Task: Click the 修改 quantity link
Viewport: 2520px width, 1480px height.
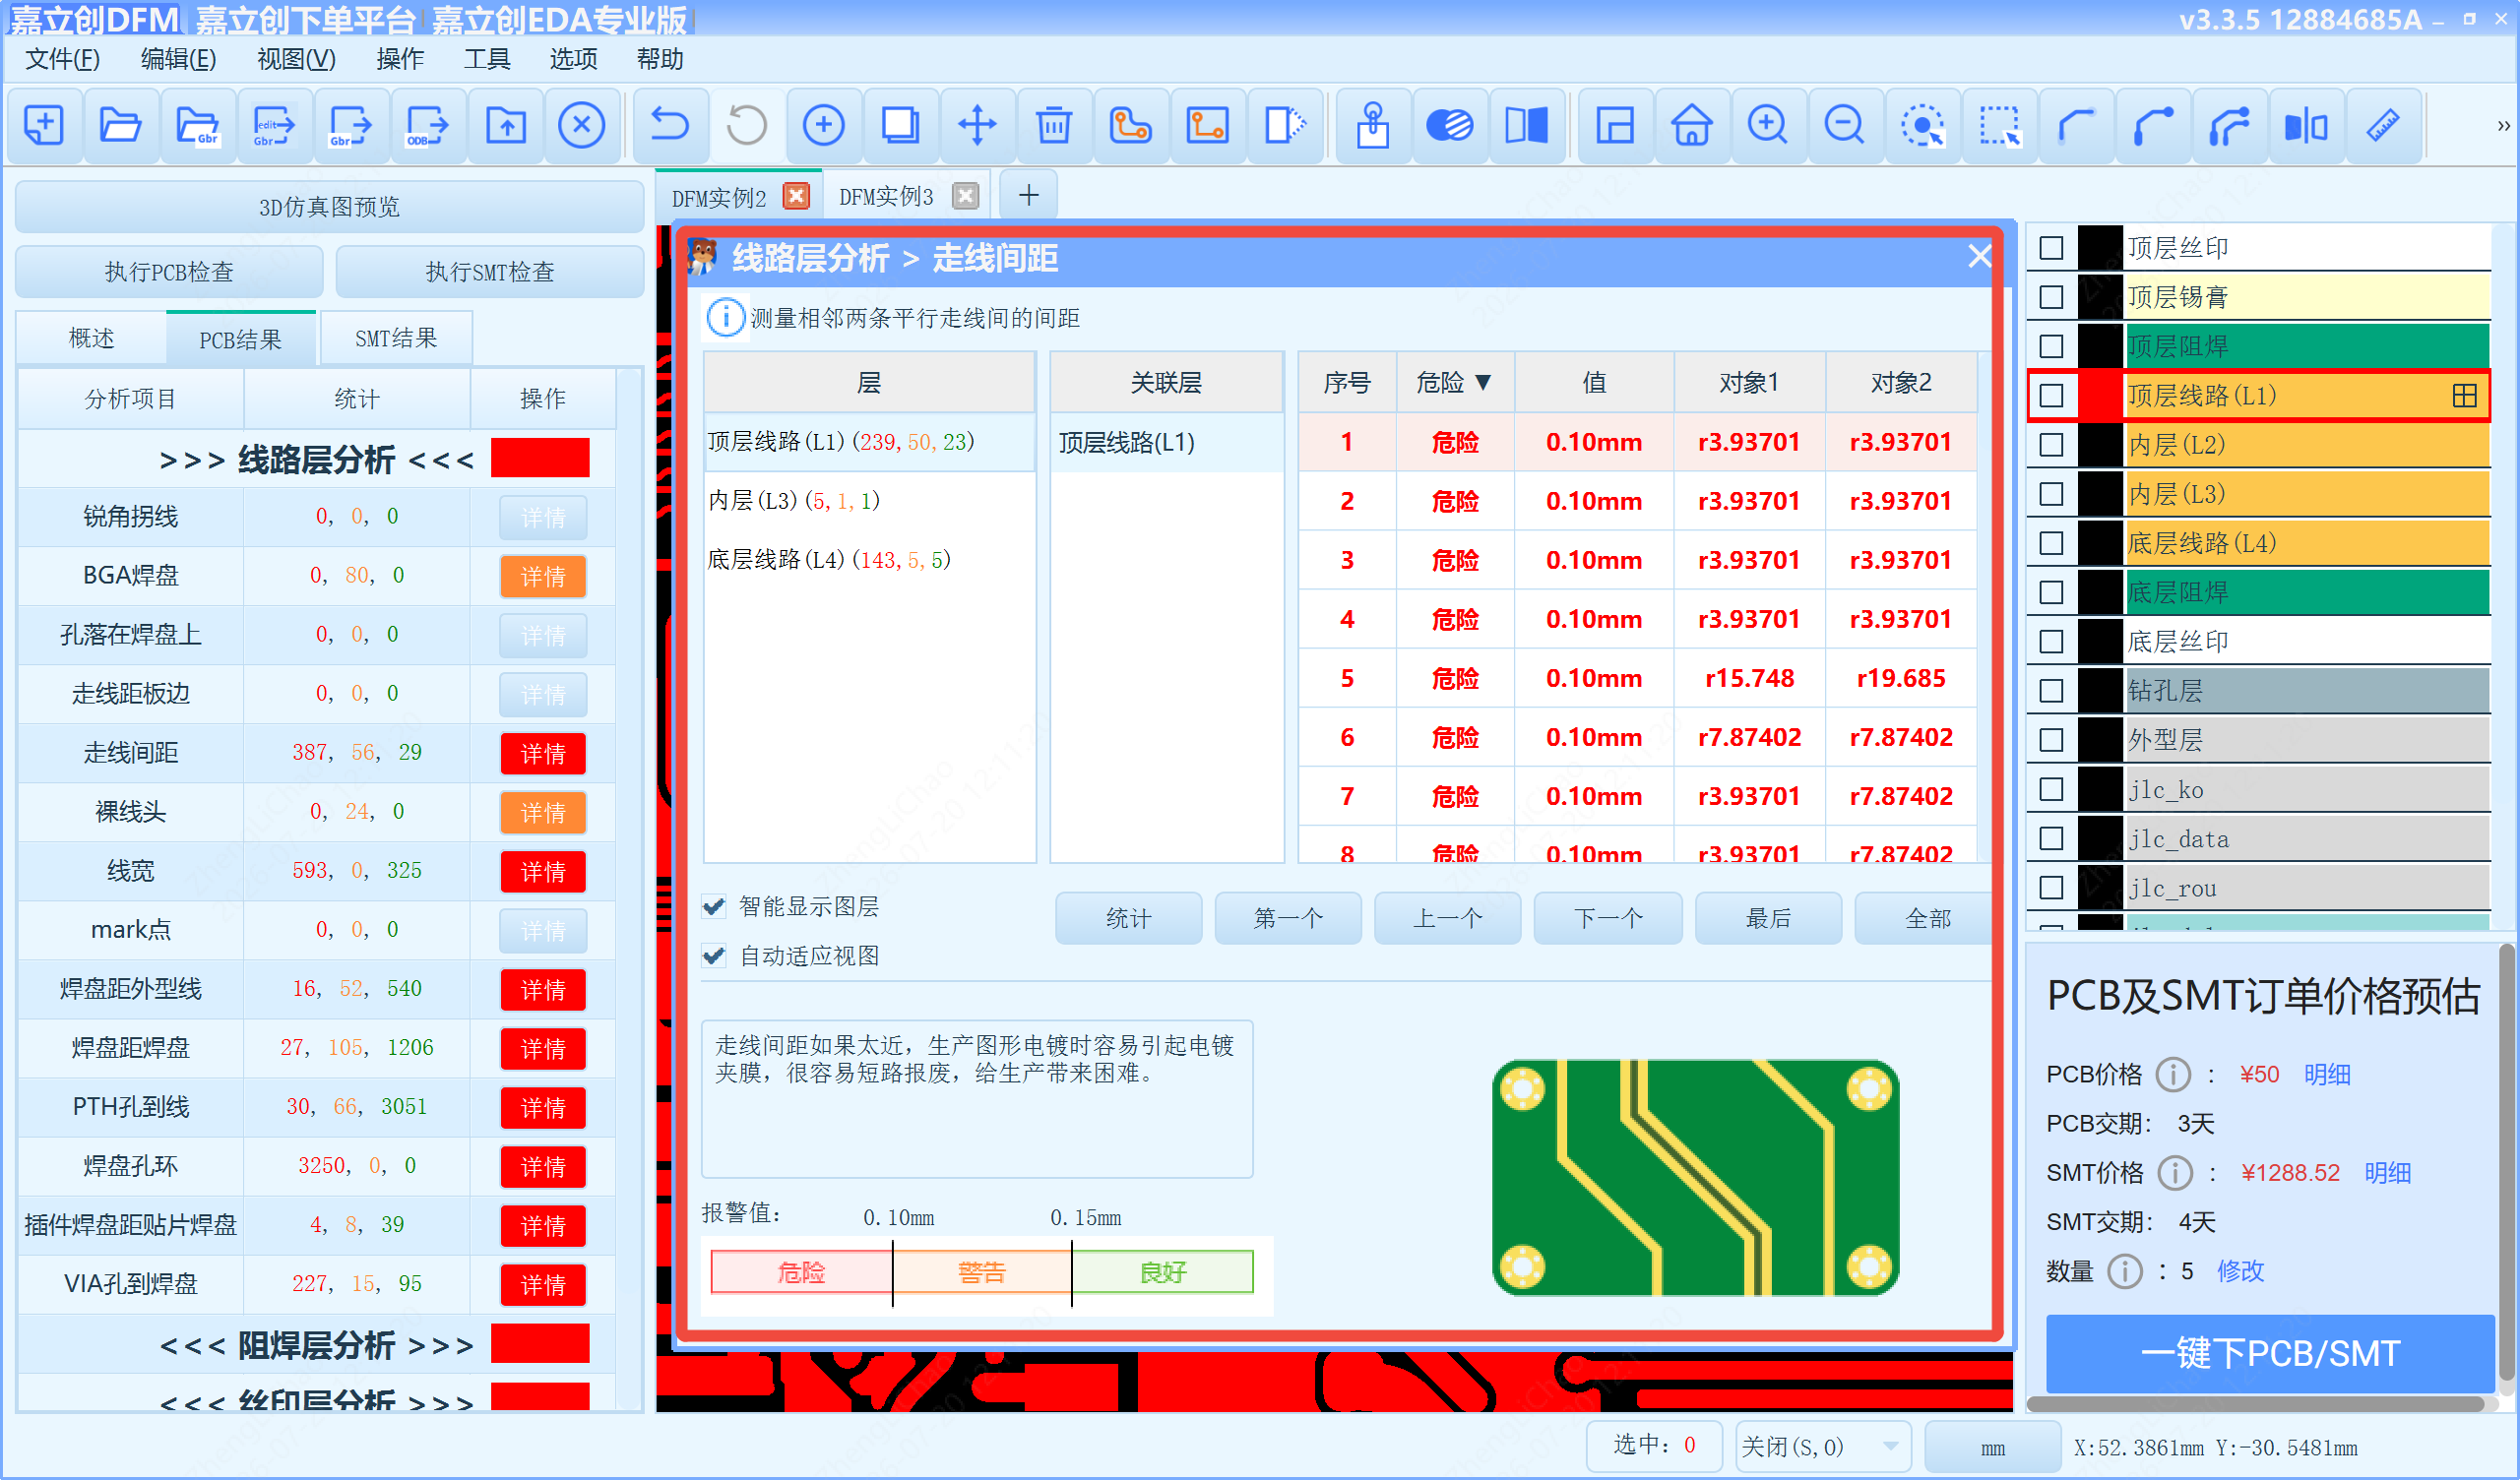Action: click(x=2240, y=1272)
